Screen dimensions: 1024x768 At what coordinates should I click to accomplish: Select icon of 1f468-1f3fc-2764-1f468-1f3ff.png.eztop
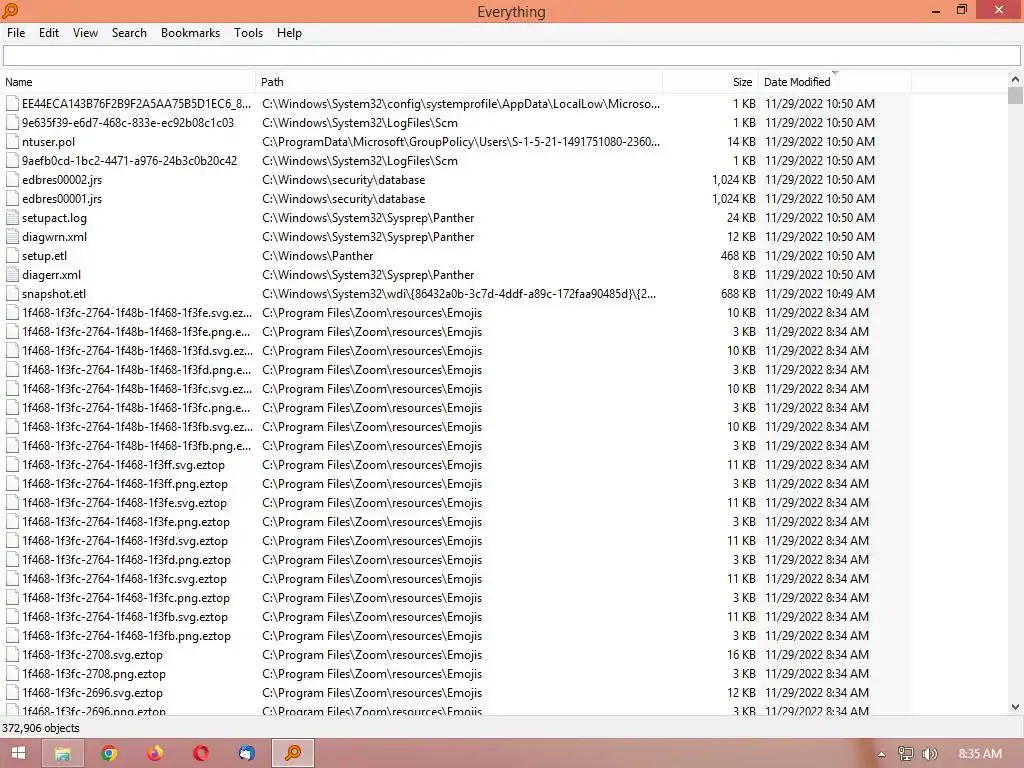12,483
